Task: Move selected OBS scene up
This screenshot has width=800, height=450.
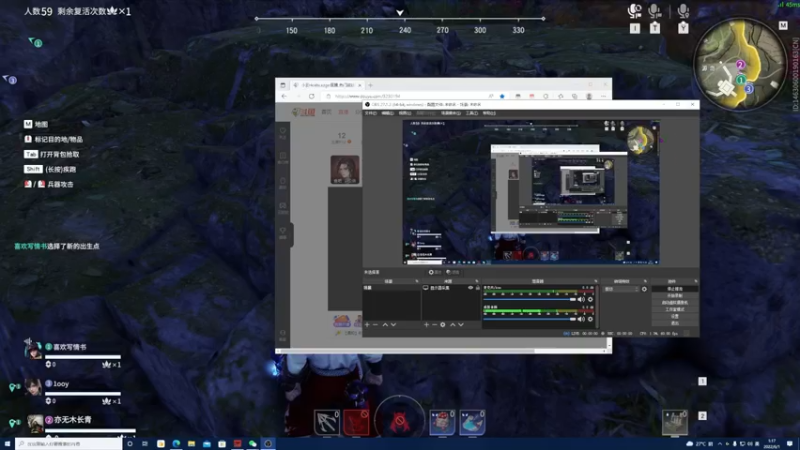Action: click(x=385, y=324)
